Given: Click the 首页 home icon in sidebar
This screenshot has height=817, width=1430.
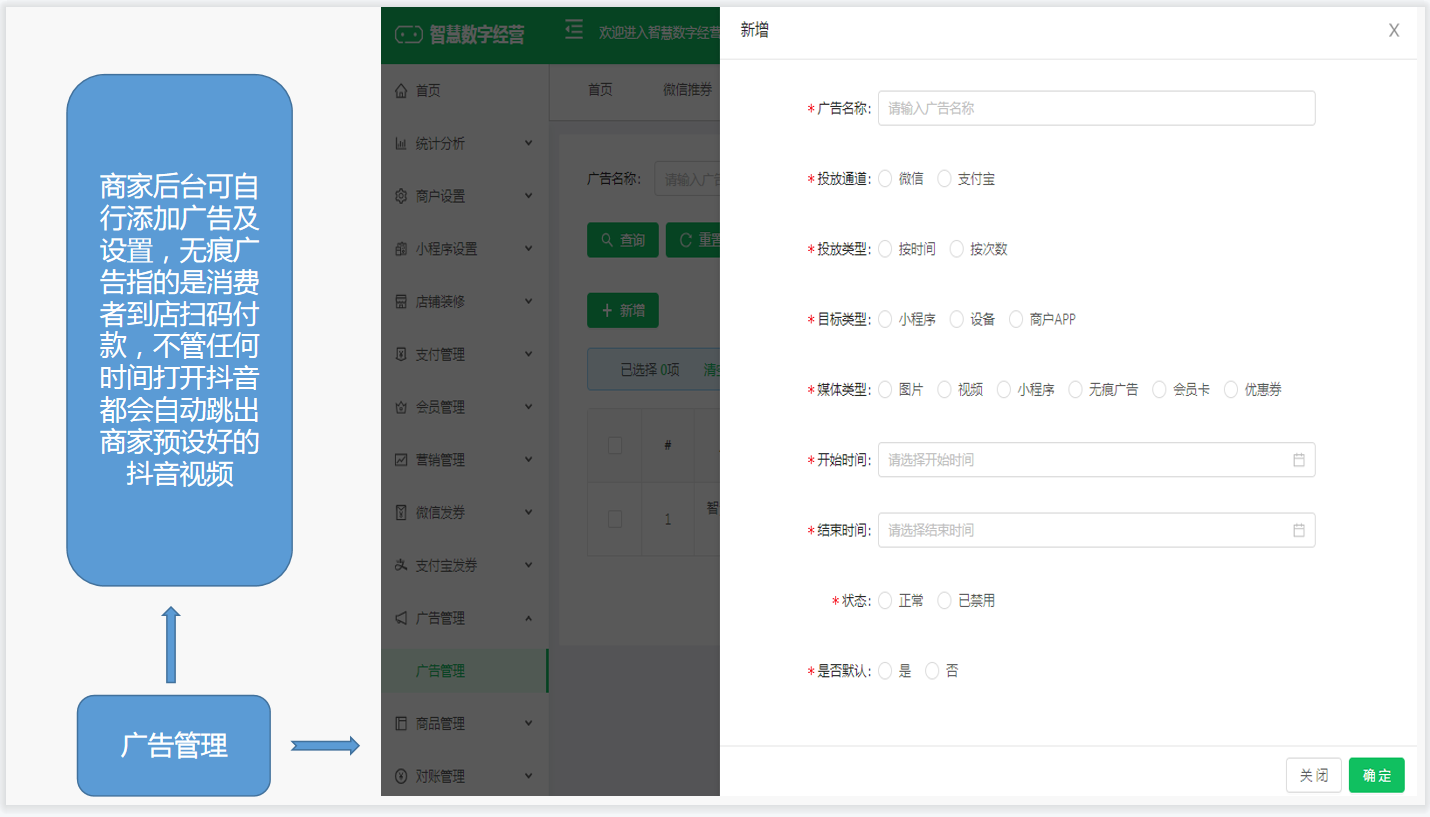Looking at the screenshot, I should click(400, 90).
